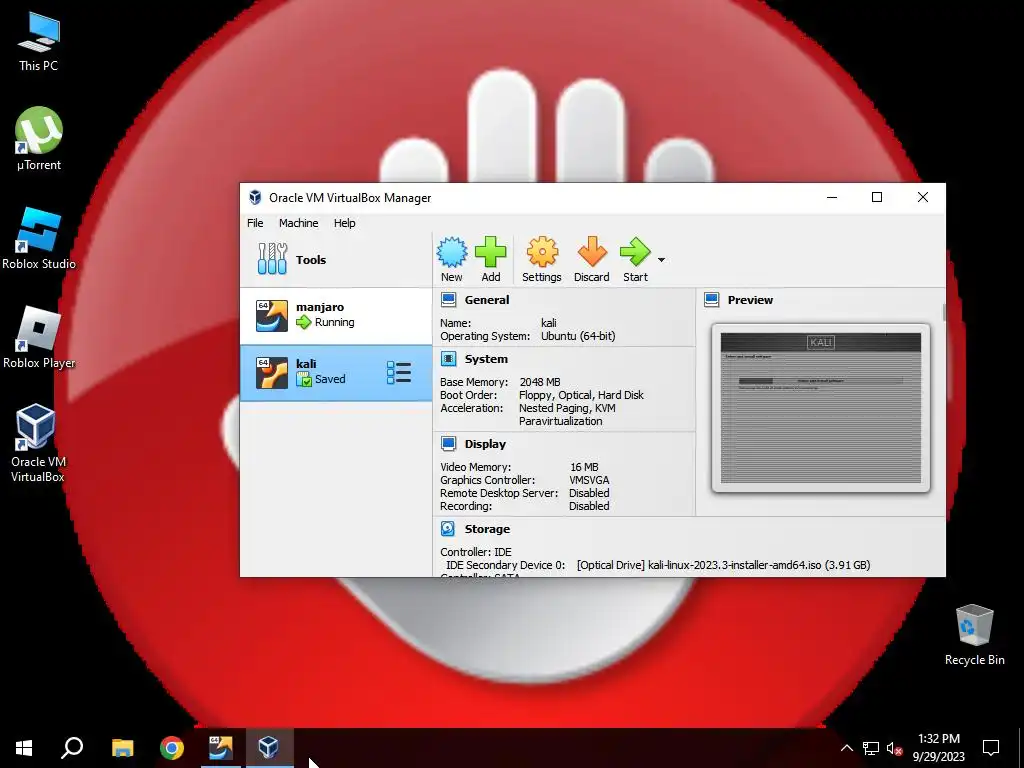Click the taskbar search icon
This screenshot has height=768, width=1024.
coord(72,748)
